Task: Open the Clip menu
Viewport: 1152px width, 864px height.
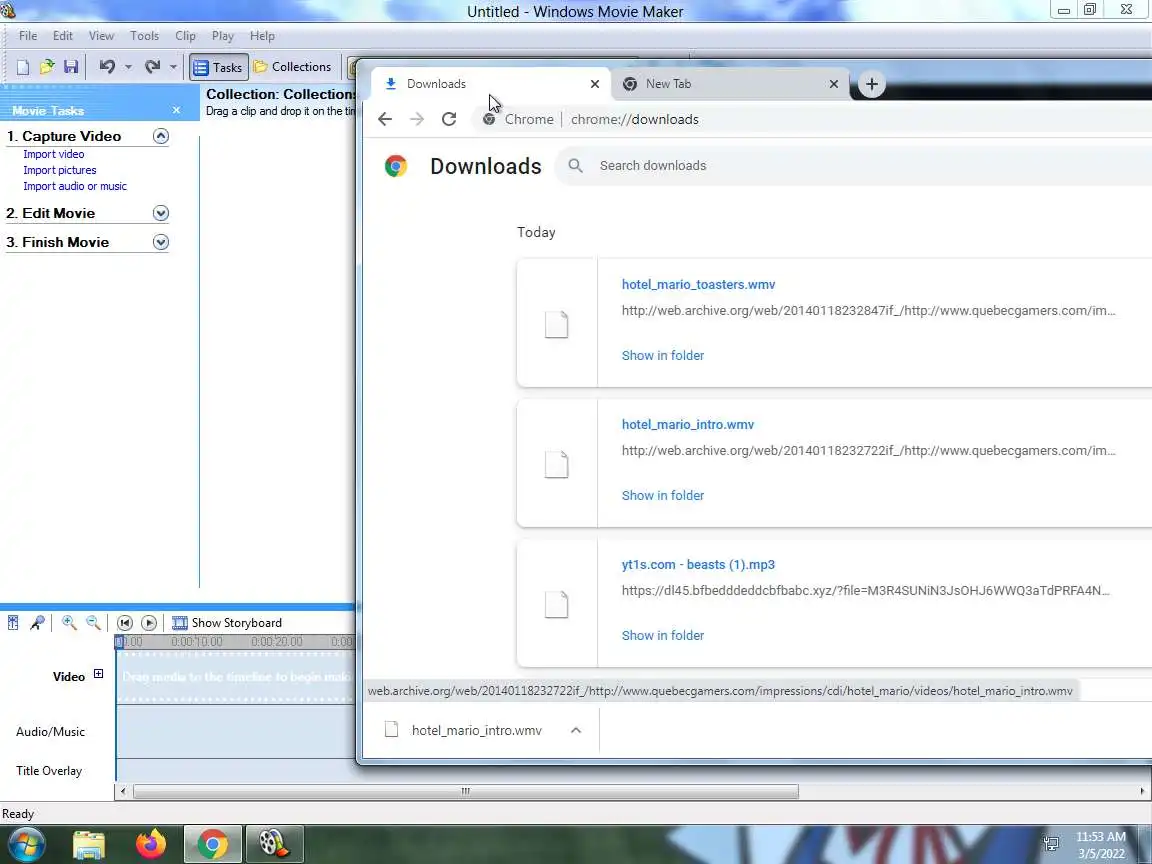Action: pyautogui.click(x=185, y=36)
